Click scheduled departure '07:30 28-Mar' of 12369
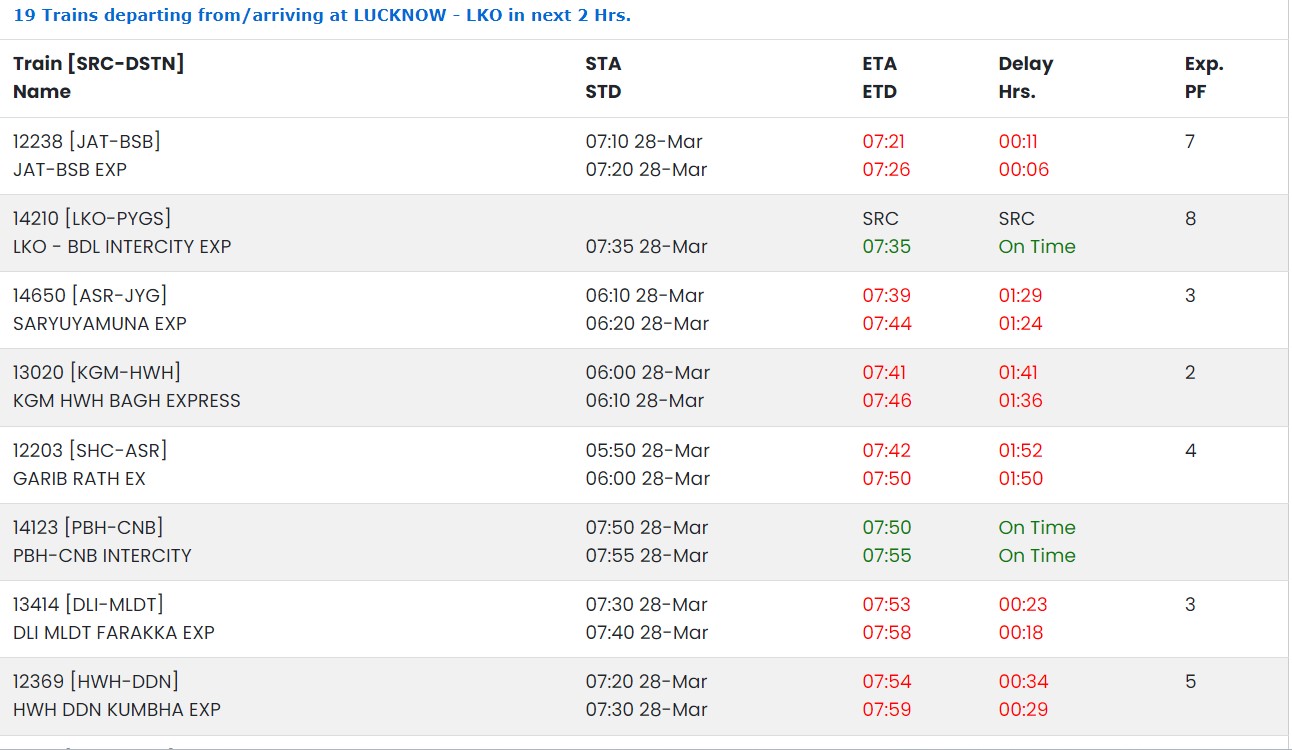1292x750 pixels. pos(646,710)
